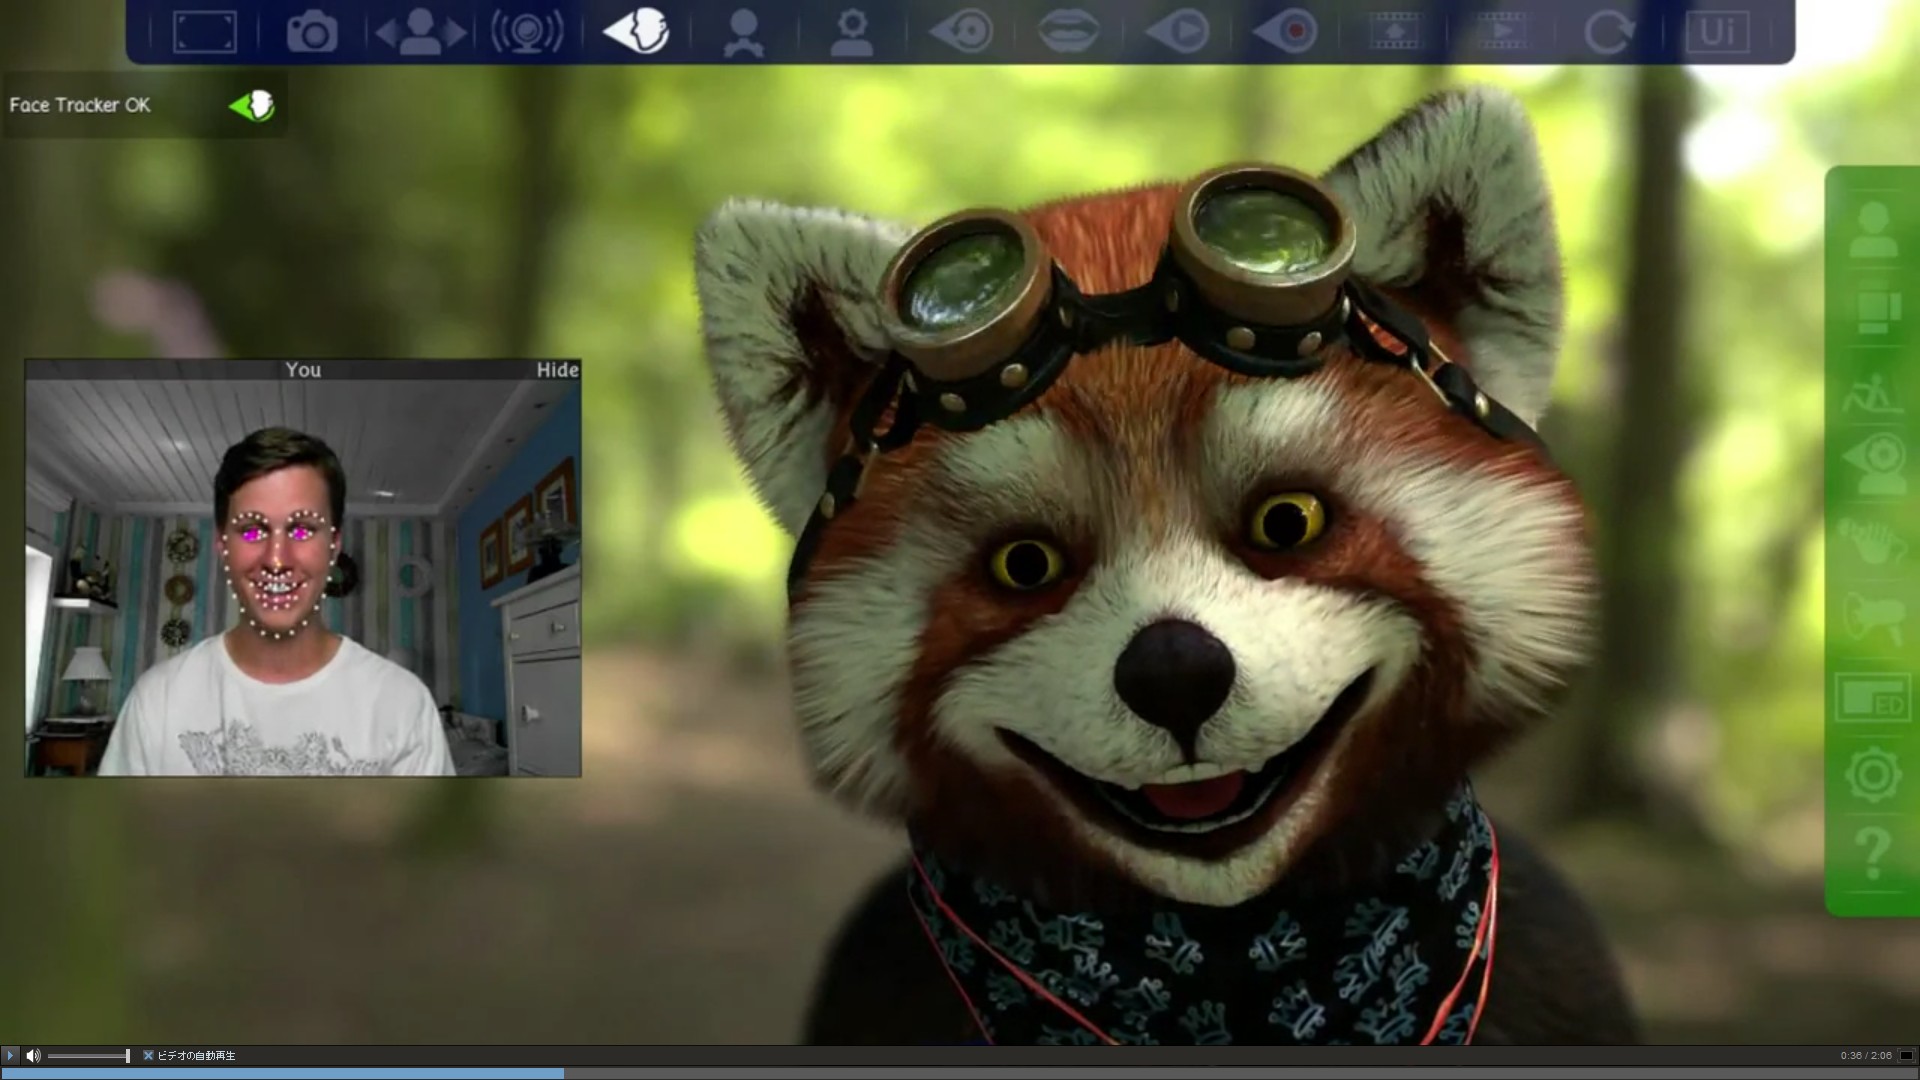Open the avatar panel in green sidebar
Screen dimensions: 1920x1080
(x=1873, y=229)
